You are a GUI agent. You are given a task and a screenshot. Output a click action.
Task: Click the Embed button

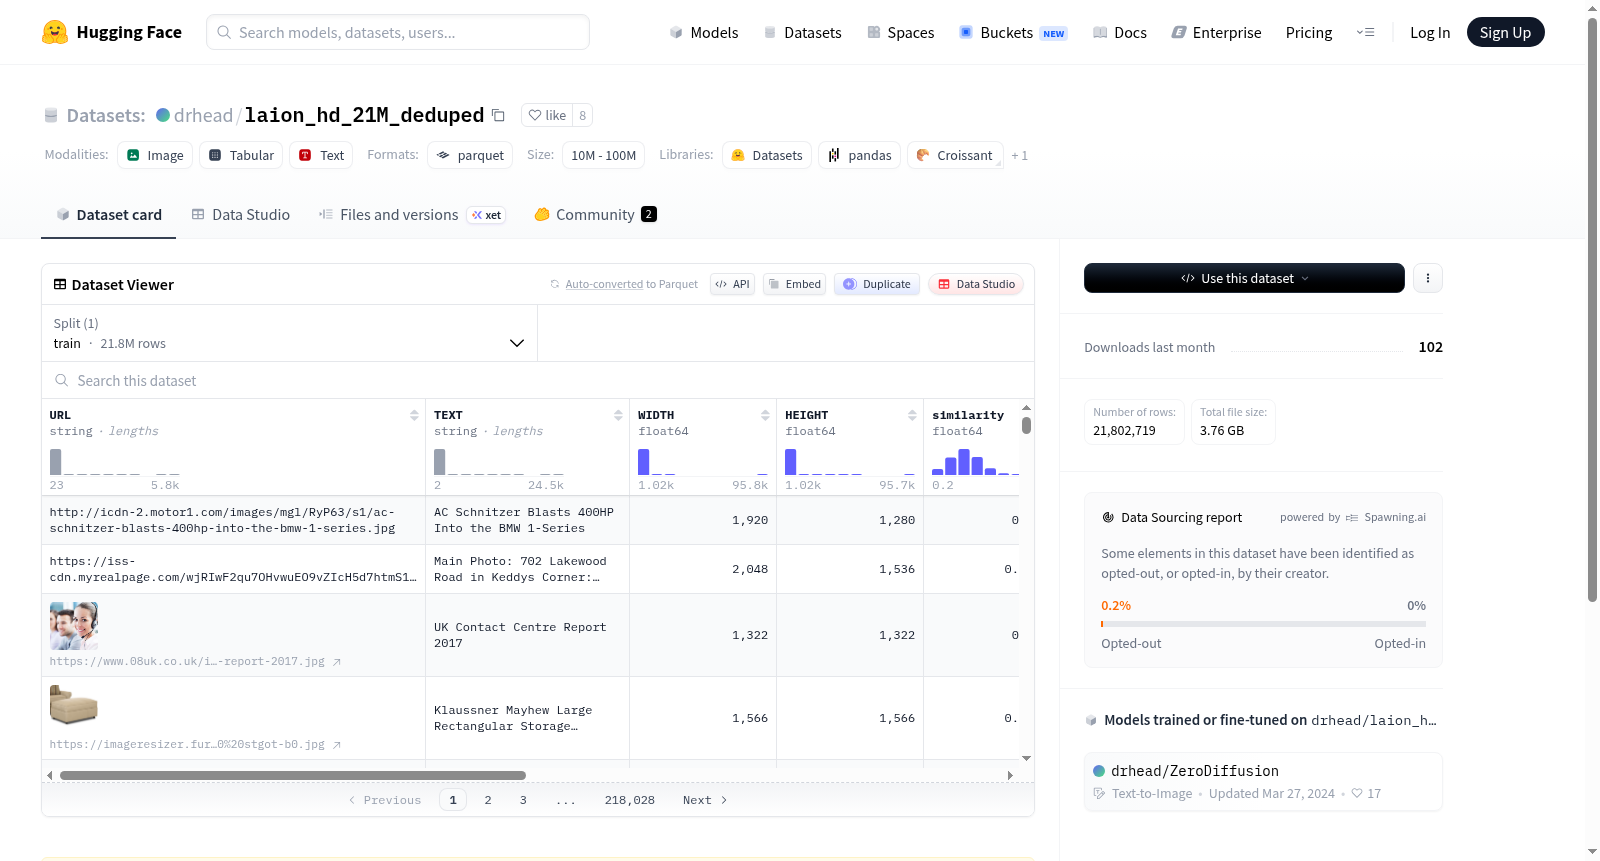click(x=794, y=284)
